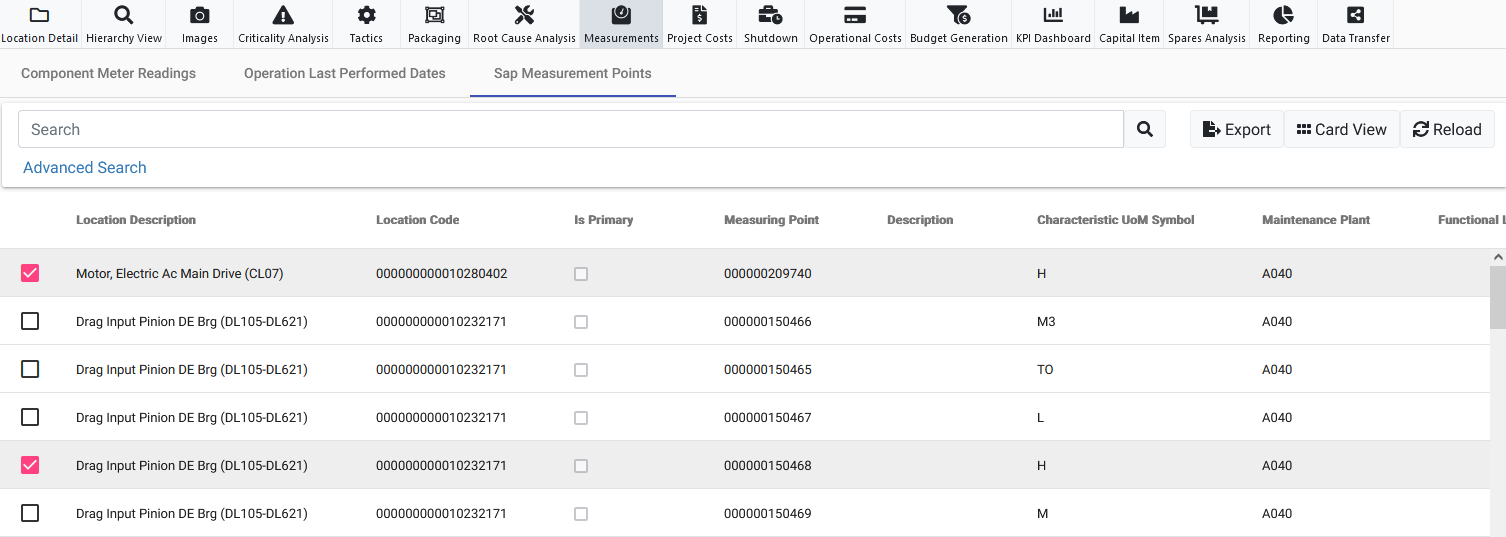Click the search magnifier button
Viewport: 1506px width, 537px height.
(1145, 129)
